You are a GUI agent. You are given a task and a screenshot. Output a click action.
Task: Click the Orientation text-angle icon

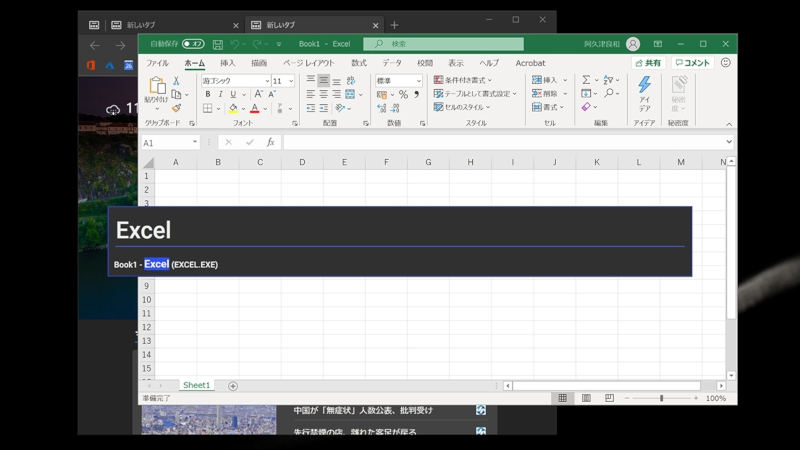tap(340, 108)
